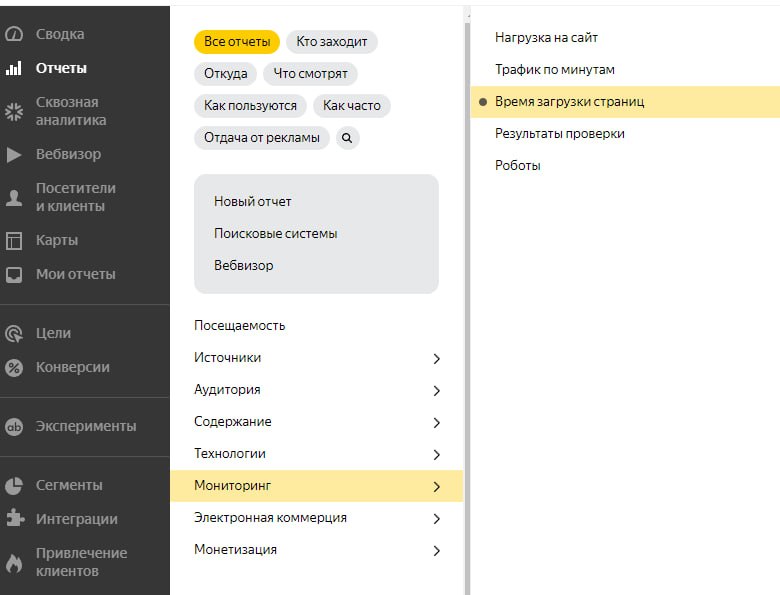Expand the Электронная коммерция chevron
This screenshot has width=780, height=595.
pos(436,519)
